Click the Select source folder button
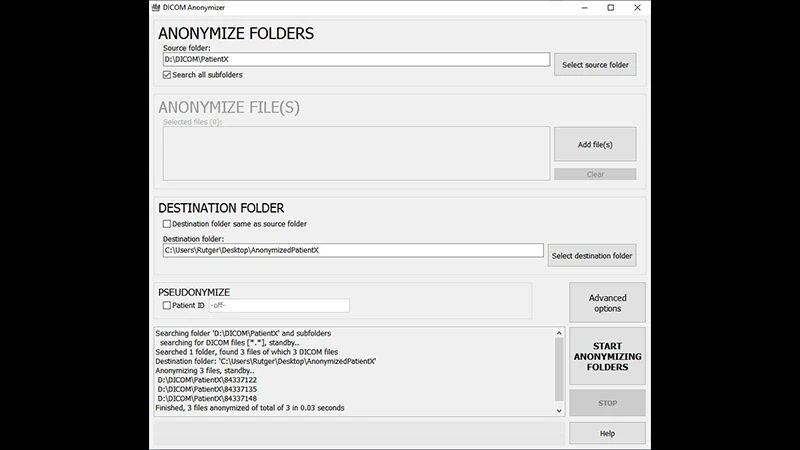Image resolution: width=800 pixels, height=450 pixels. tap(596, 65)
